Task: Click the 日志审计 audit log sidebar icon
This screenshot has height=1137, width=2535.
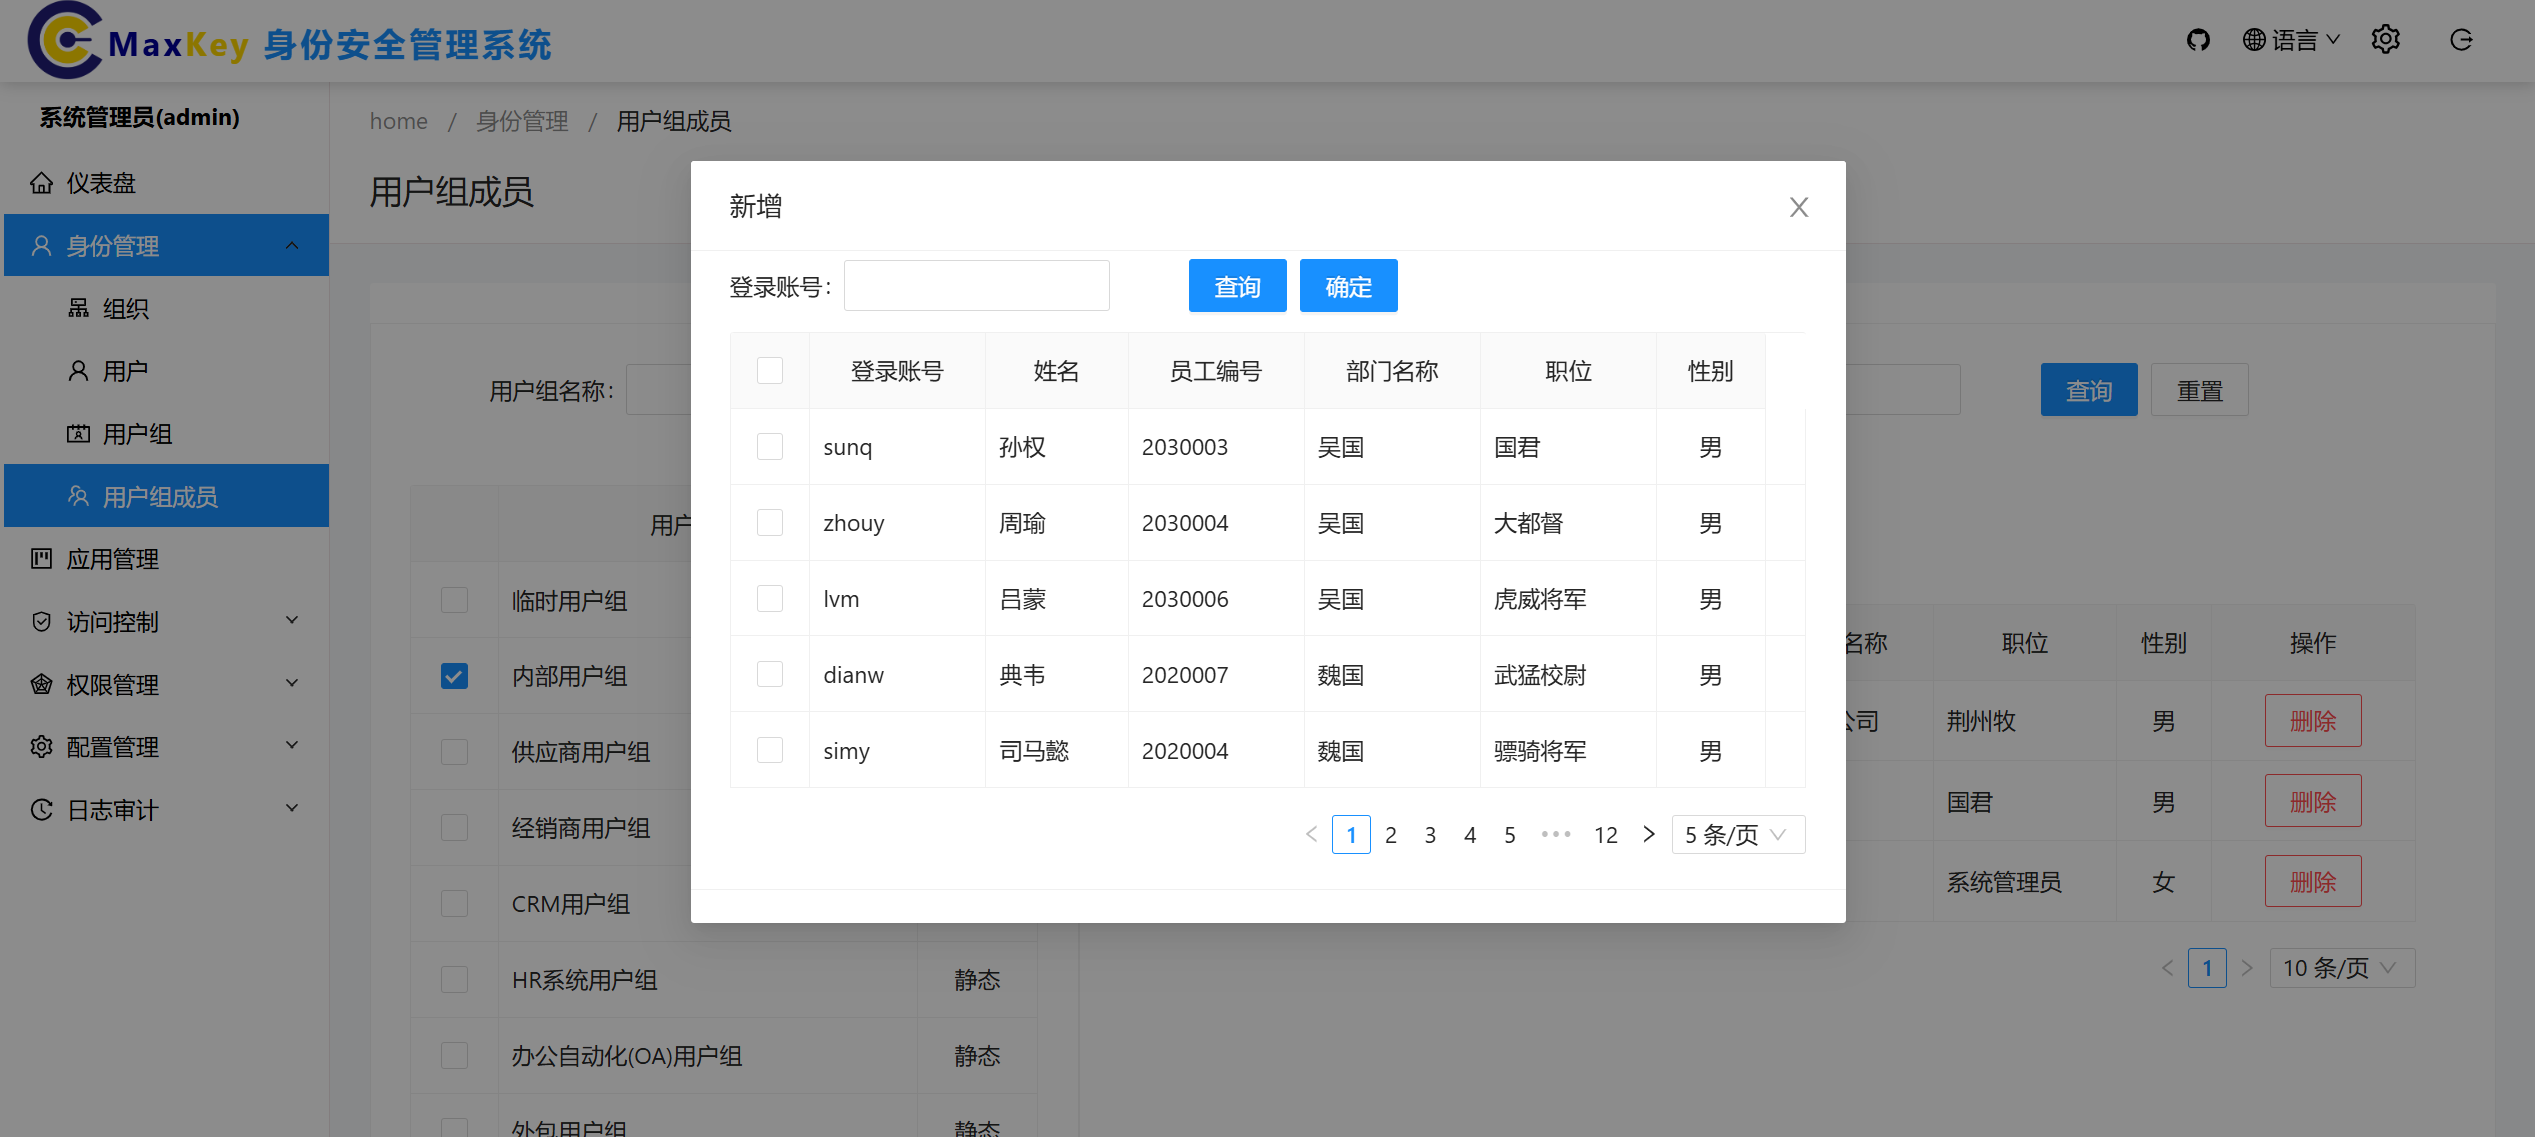Action: point(41,809)
